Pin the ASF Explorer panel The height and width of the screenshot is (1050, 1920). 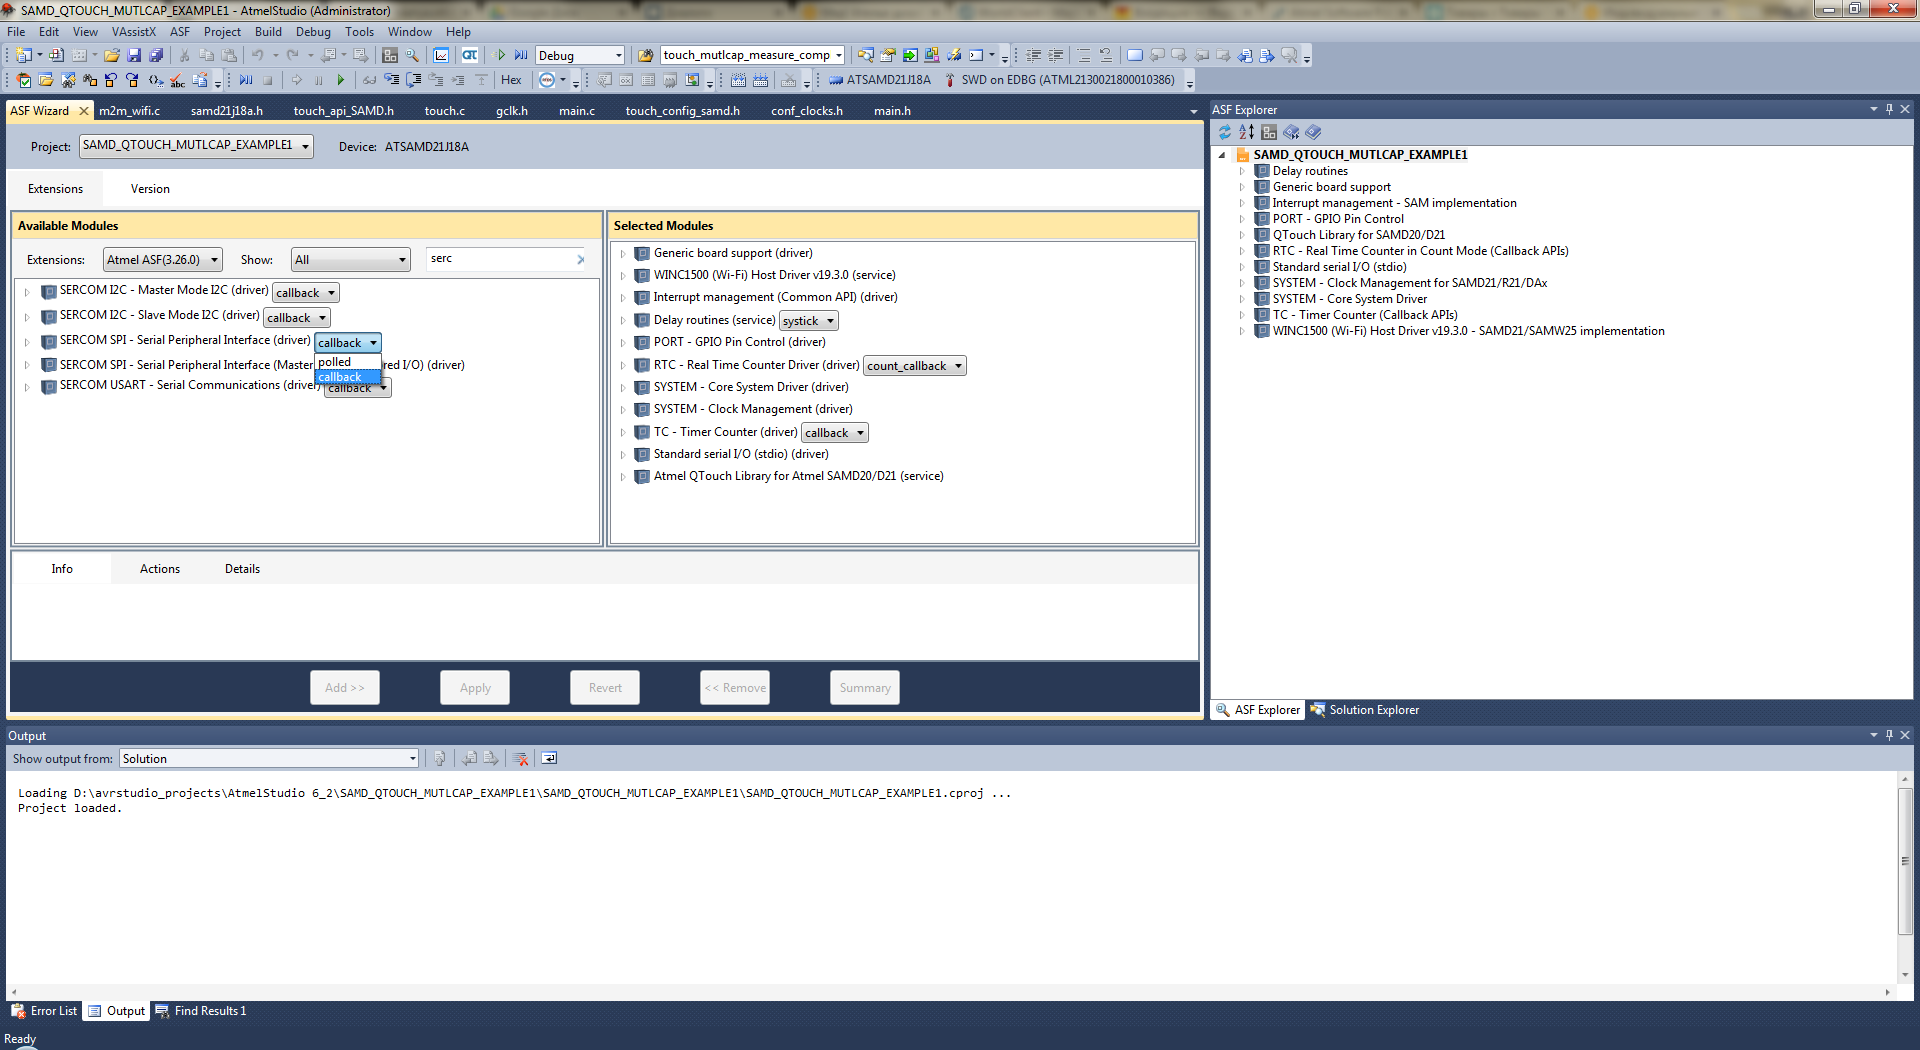pyautogui.click(x=1889, y=109)
